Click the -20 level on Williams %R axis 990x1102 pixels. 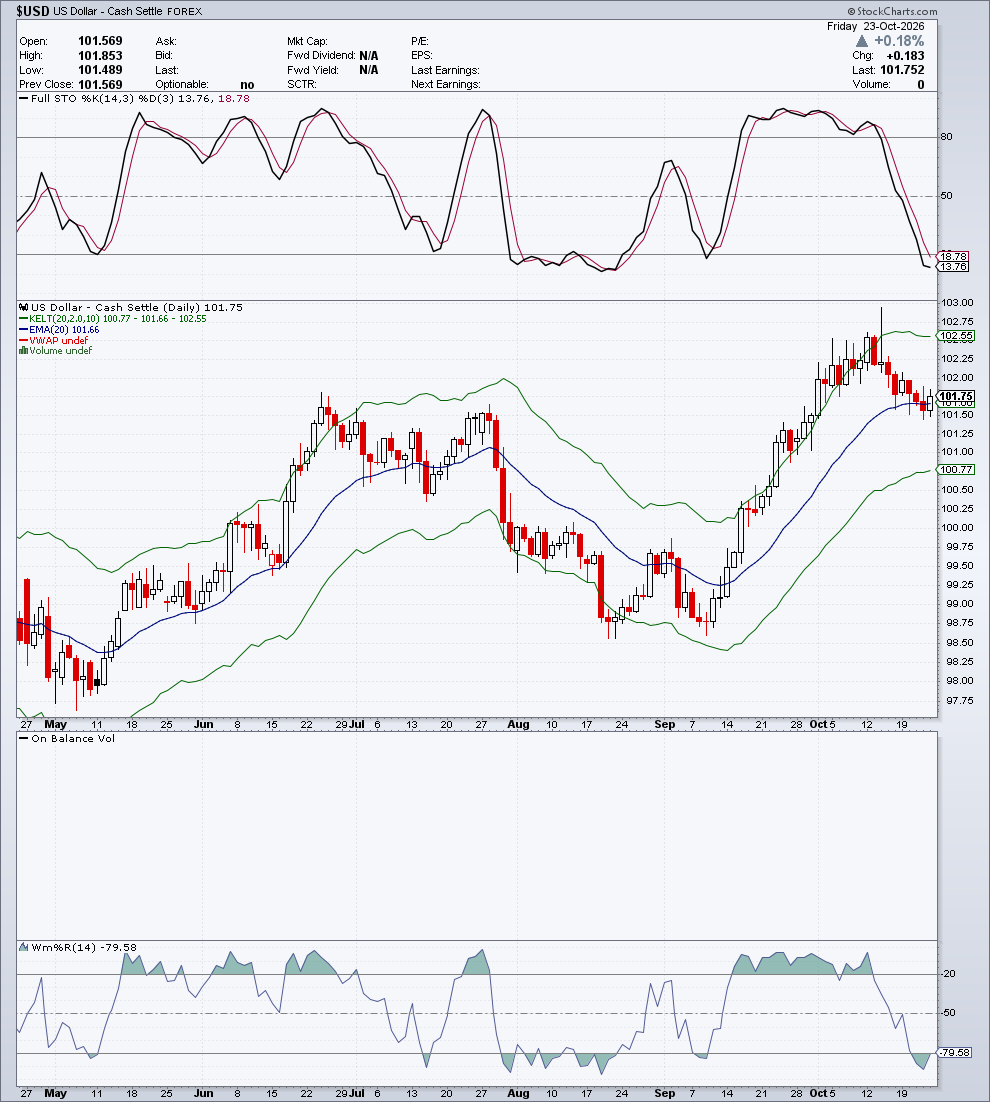click(948, 973)
